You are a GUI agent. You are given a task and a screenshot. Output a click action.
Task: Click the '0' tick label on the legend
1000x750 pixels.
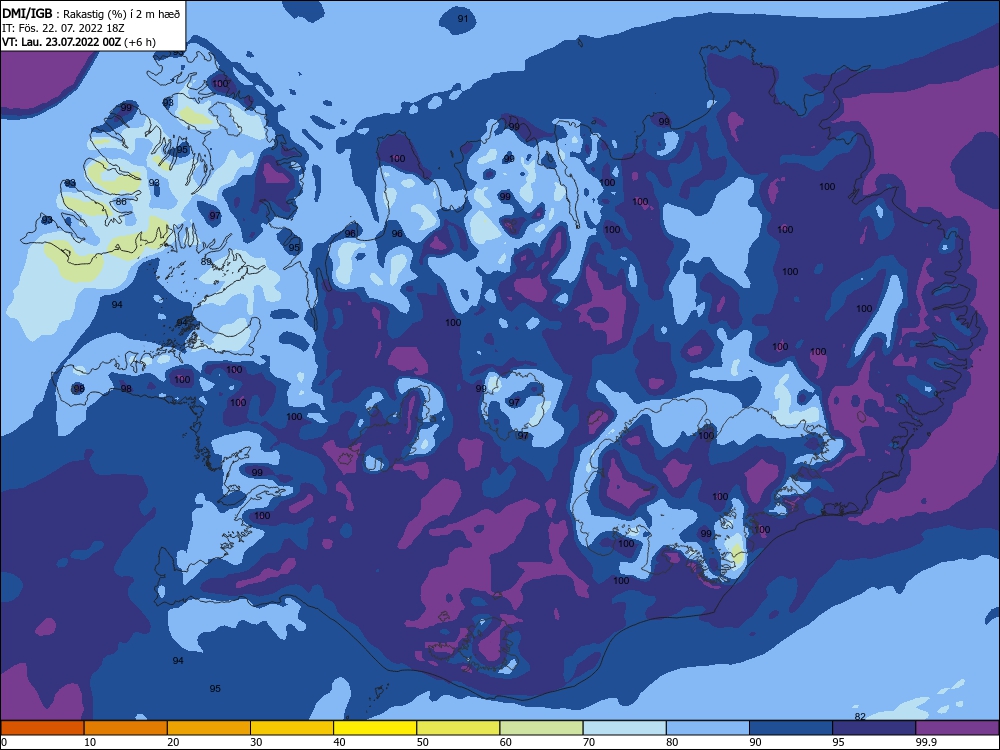tap(4, 742)
